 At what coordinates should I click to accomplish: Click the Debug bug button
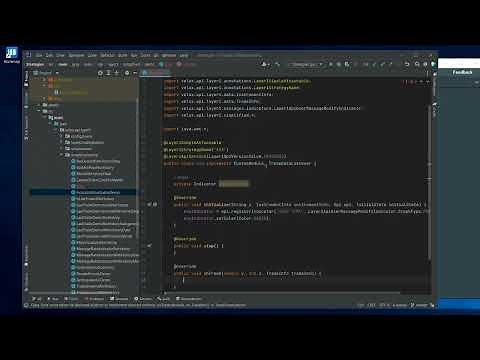coord(339,64)
